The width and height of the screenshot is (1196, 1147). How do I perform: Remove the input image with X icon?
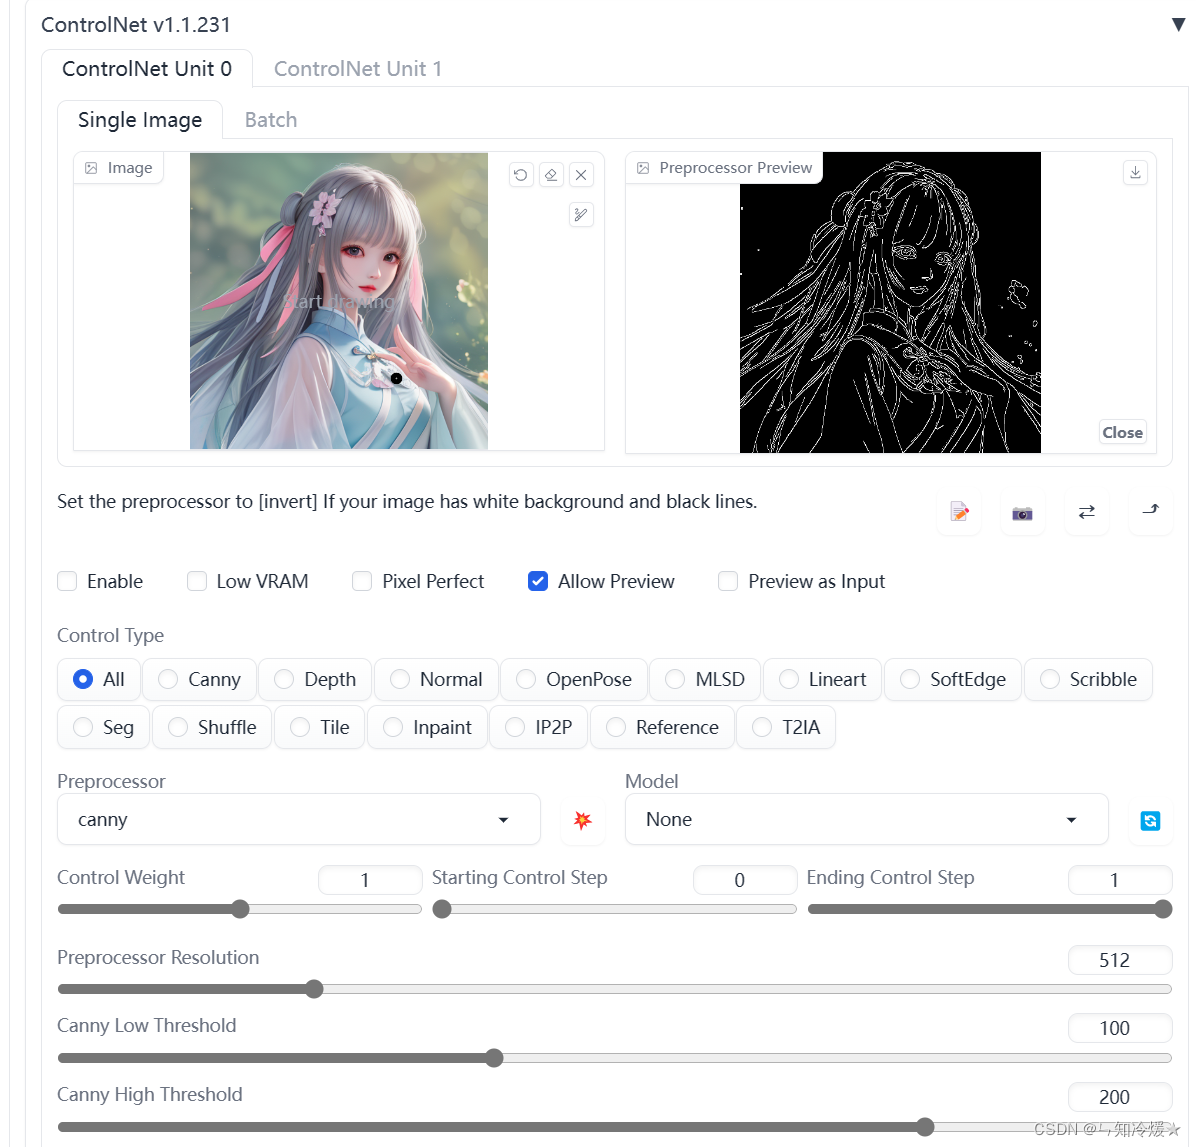pyautogui.click(x=581, y=175)
